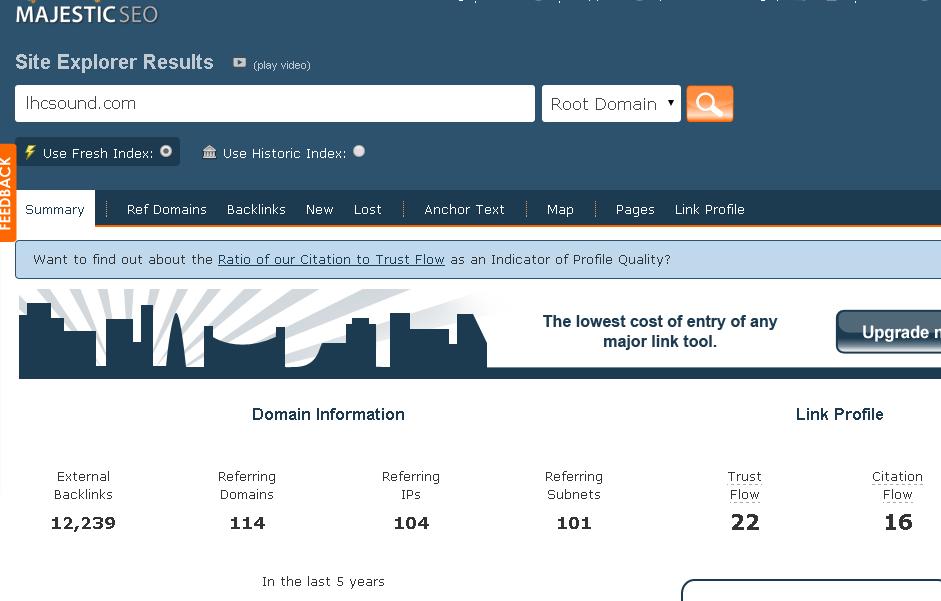Click the Upgrade button in banner
941x601 pixels.
click(889, 331)
